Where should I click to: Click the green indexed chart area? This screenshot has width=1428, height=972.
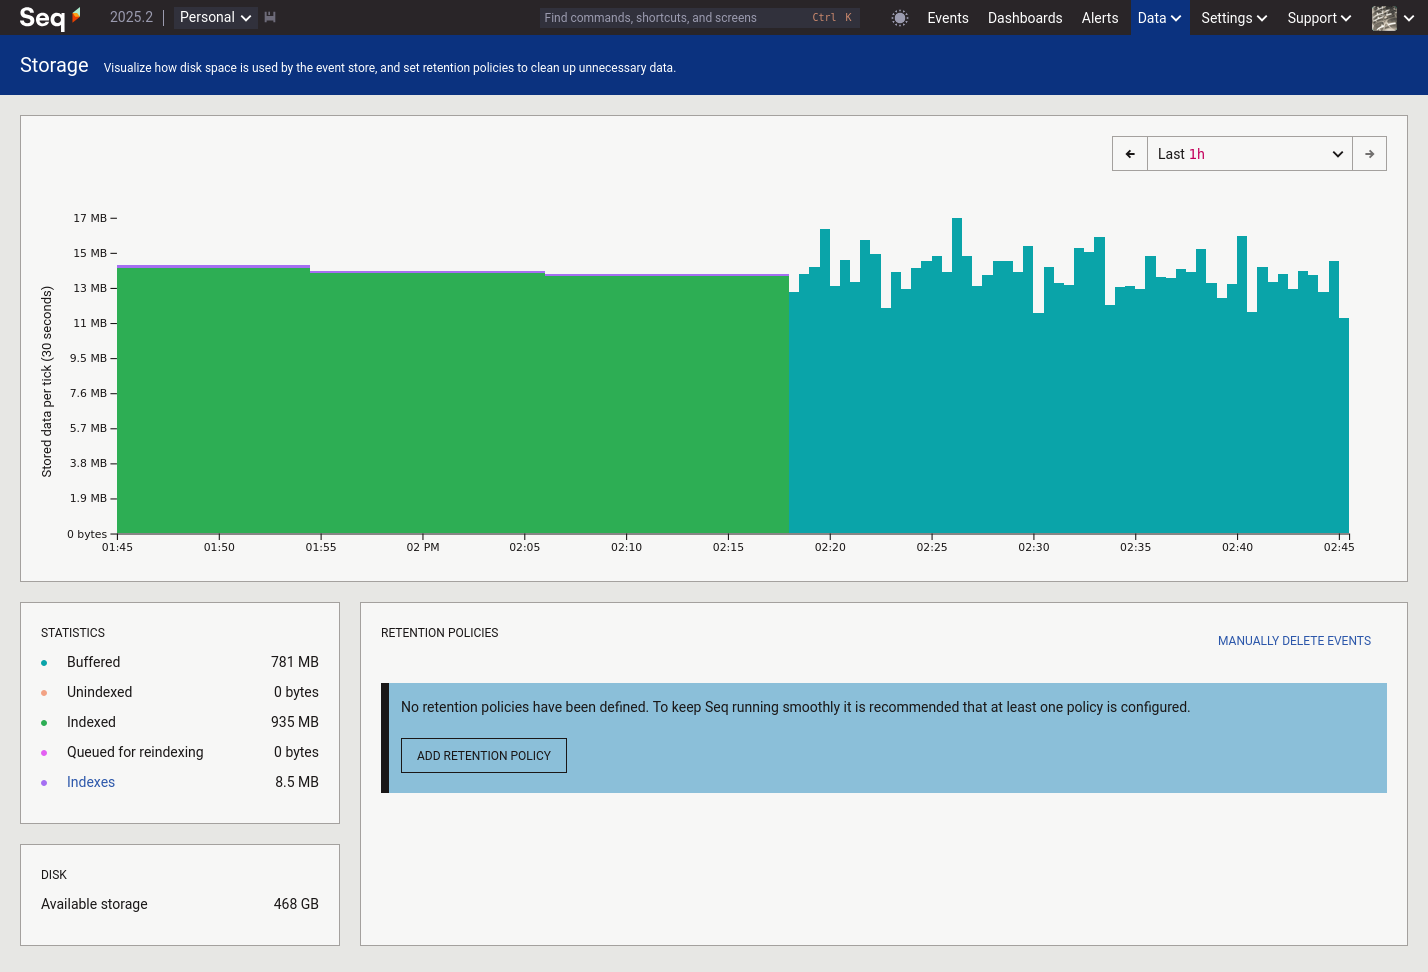click(x=453, y=400)
